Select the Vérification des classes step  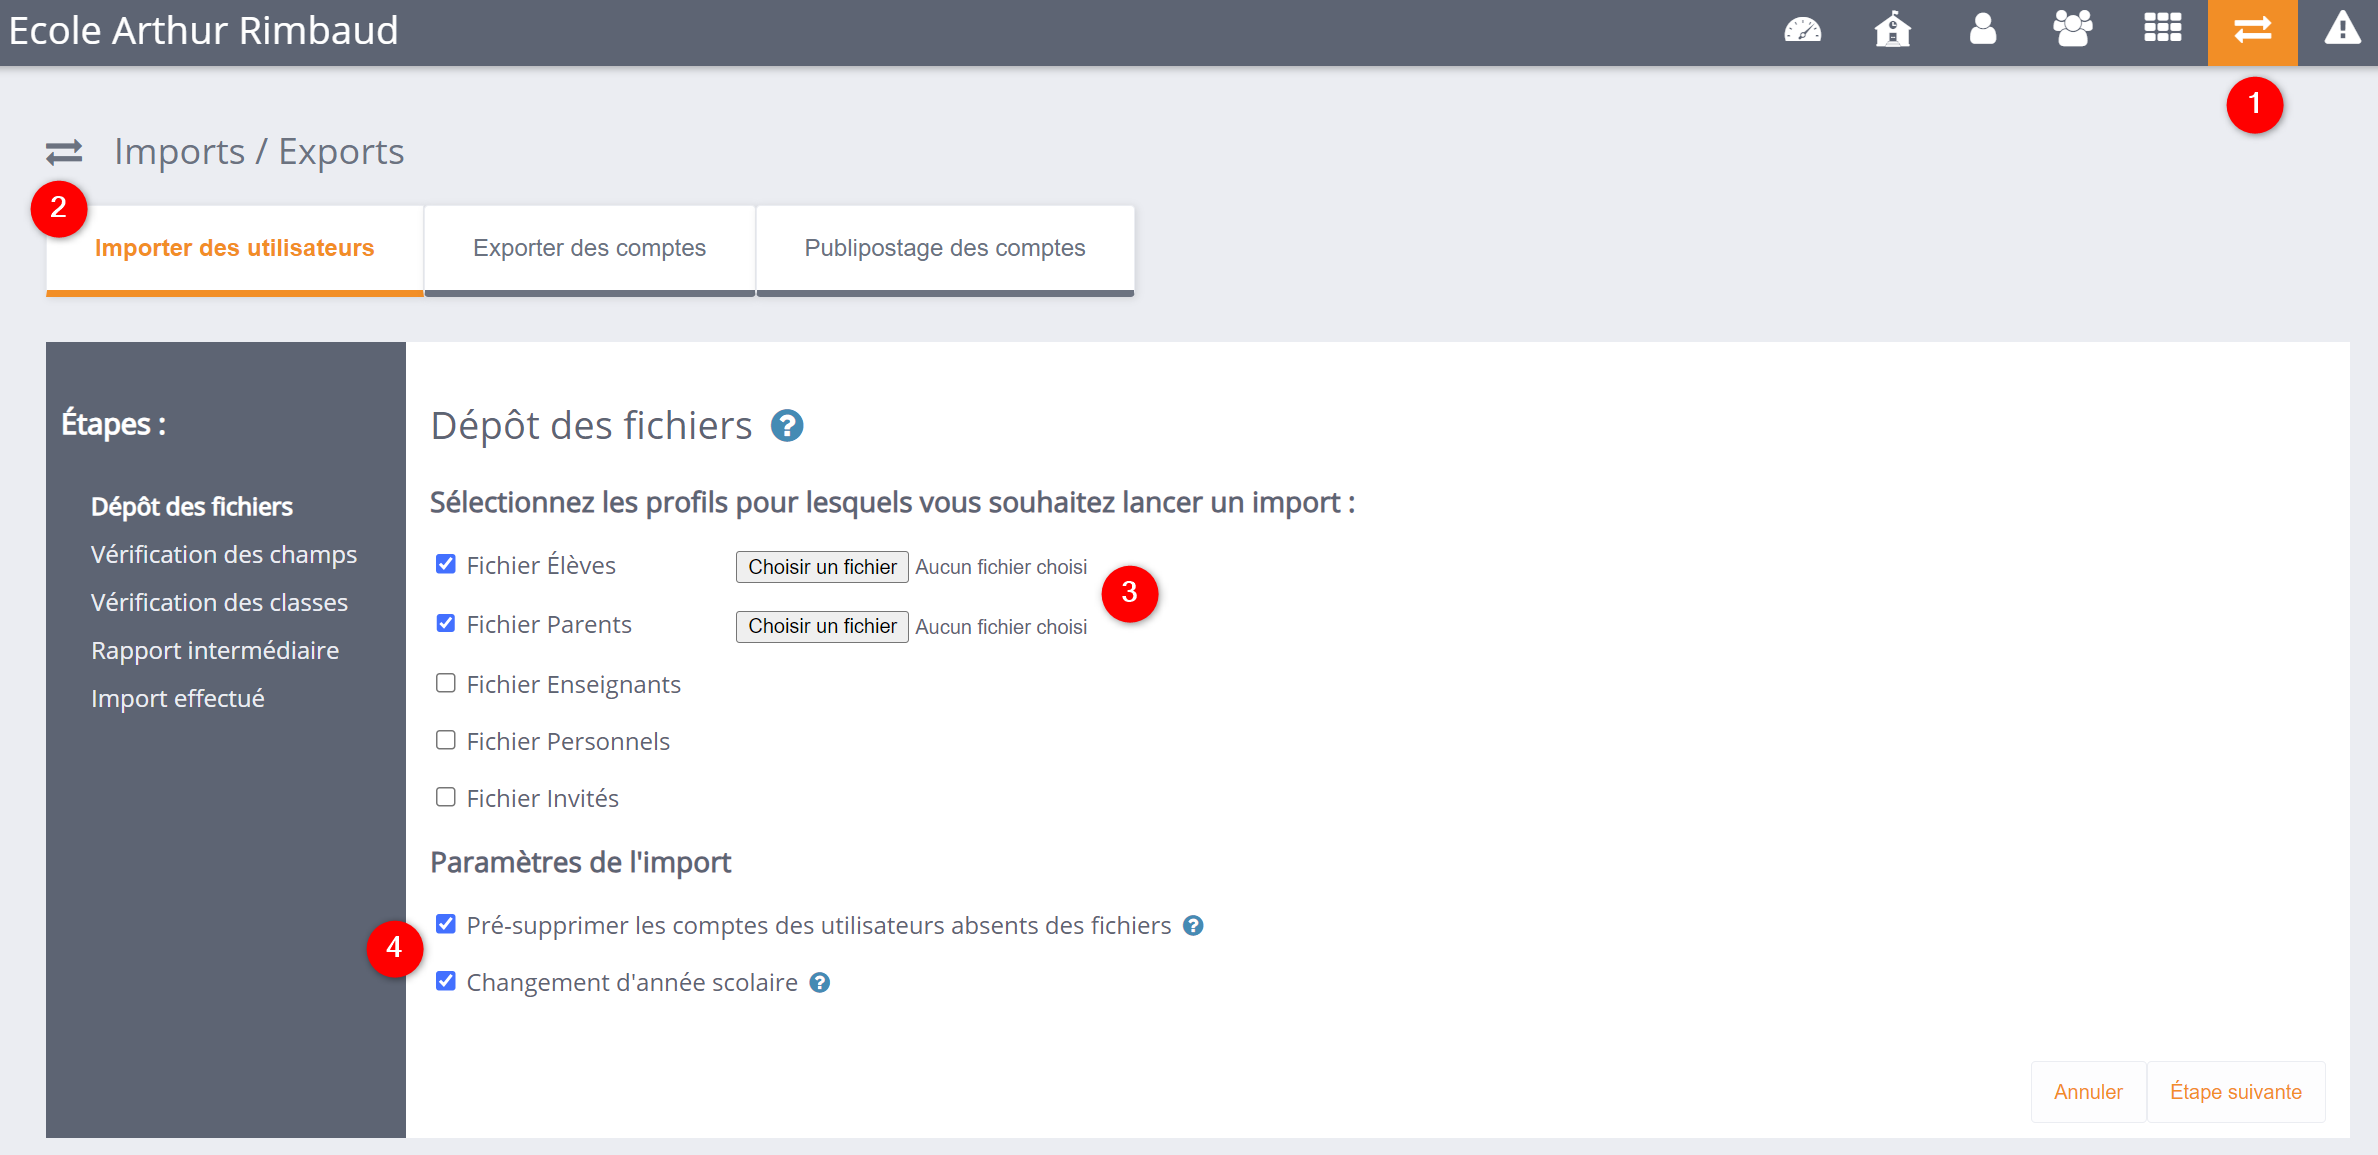click(219, 603)
